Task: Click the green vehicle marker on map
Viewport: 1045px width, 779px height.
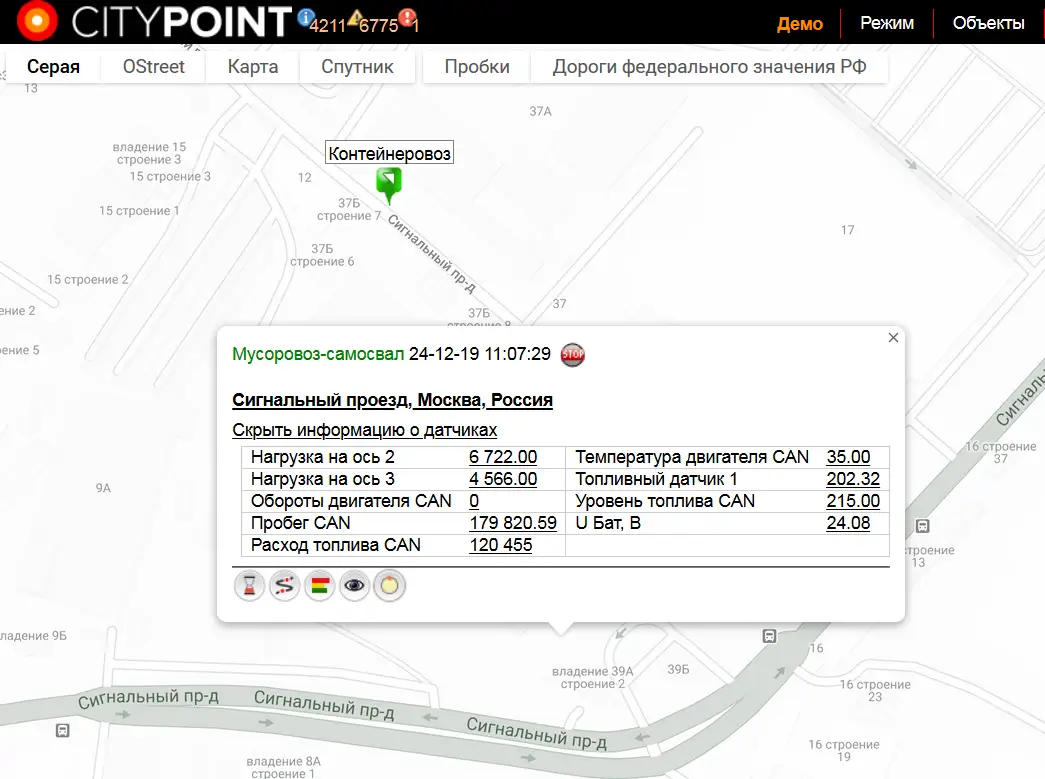Action: pyautogui.click(x=388, y=184)
